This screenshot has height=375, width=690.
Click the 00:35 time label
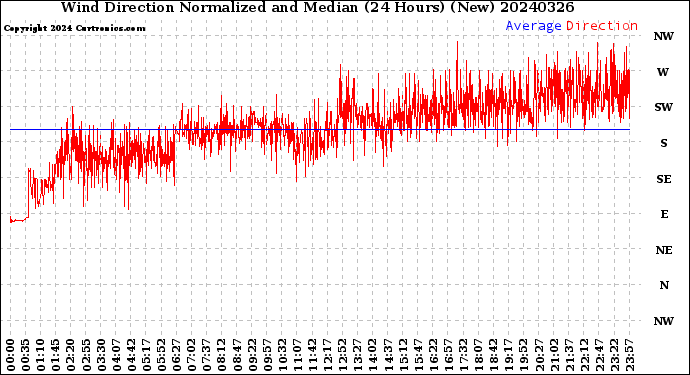point(26,355)
